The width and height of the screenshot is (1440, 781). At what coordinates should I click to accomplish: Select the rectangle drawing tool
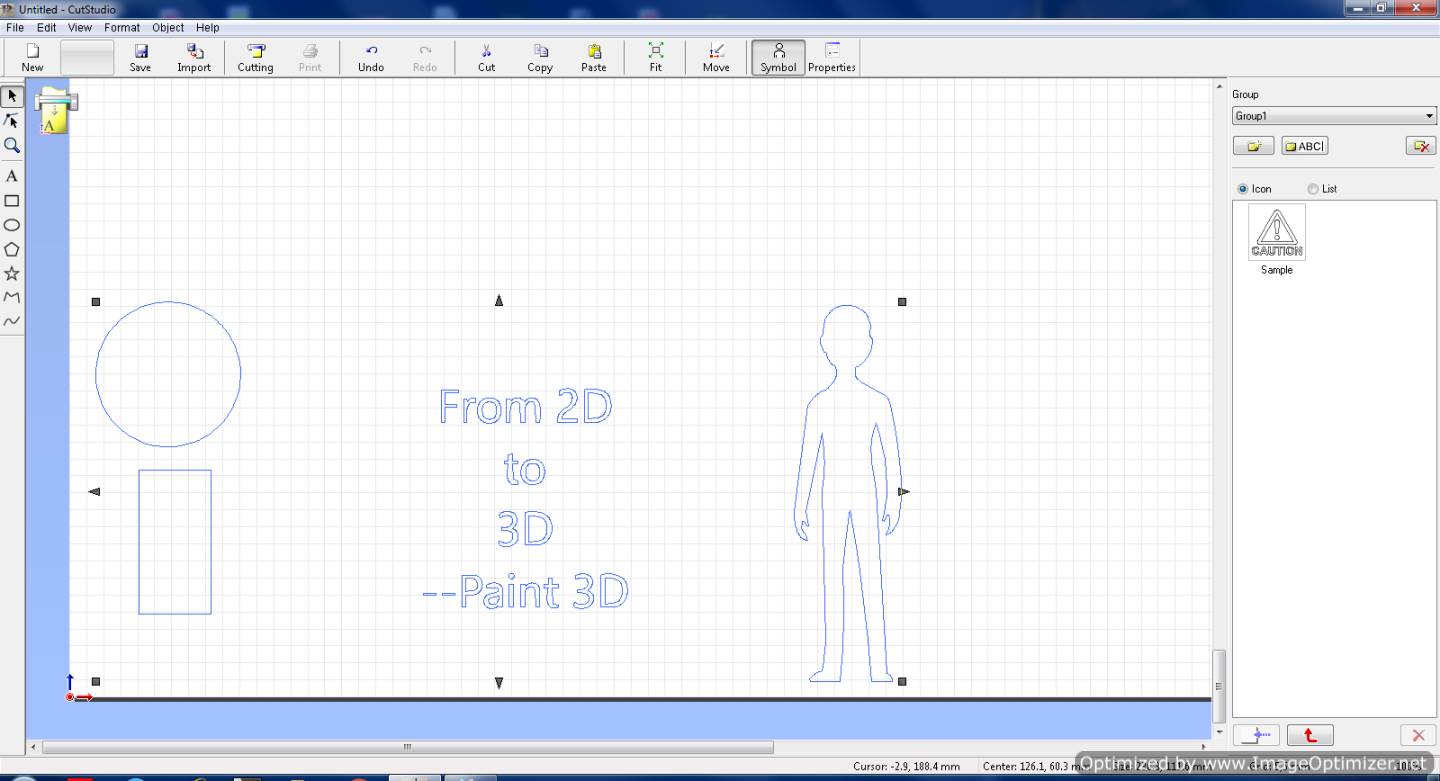pyautogui.click(x=12, y=200)
